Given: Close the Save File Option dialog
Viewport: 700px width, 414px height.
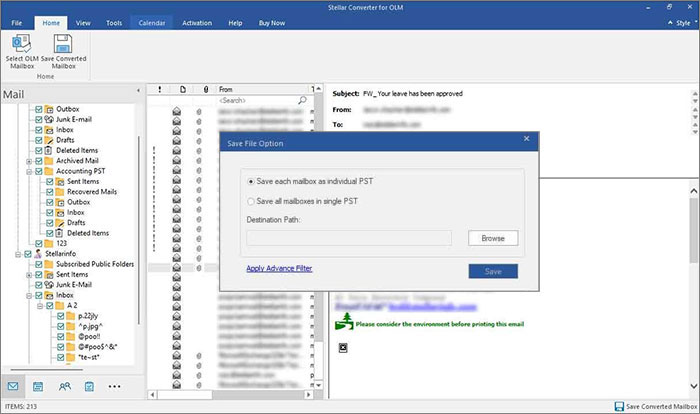Looking at the screenshot, I should click(526, 139).
